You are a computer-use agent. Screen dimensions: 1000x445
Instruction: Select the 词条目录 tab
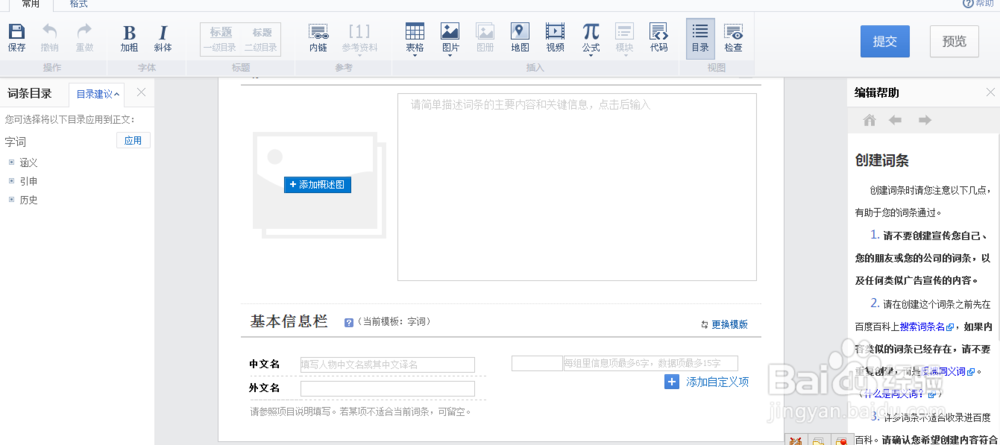tap(29, 94)
